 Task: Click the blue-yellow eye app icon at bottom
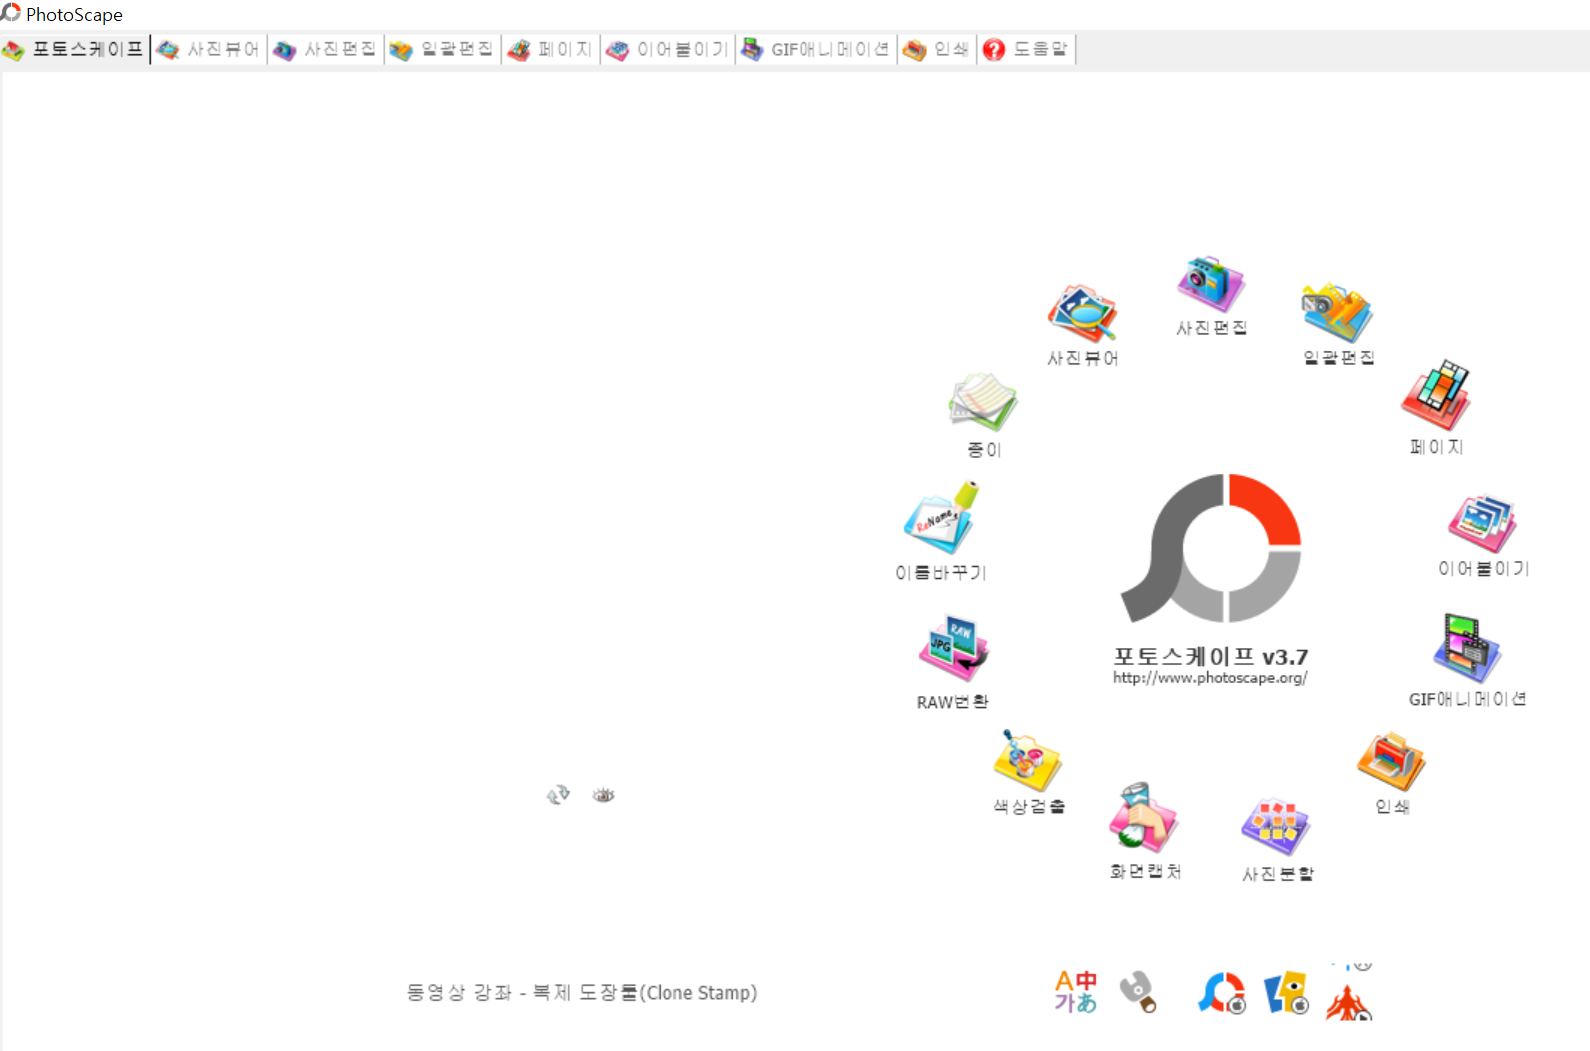pos(1286,993)
